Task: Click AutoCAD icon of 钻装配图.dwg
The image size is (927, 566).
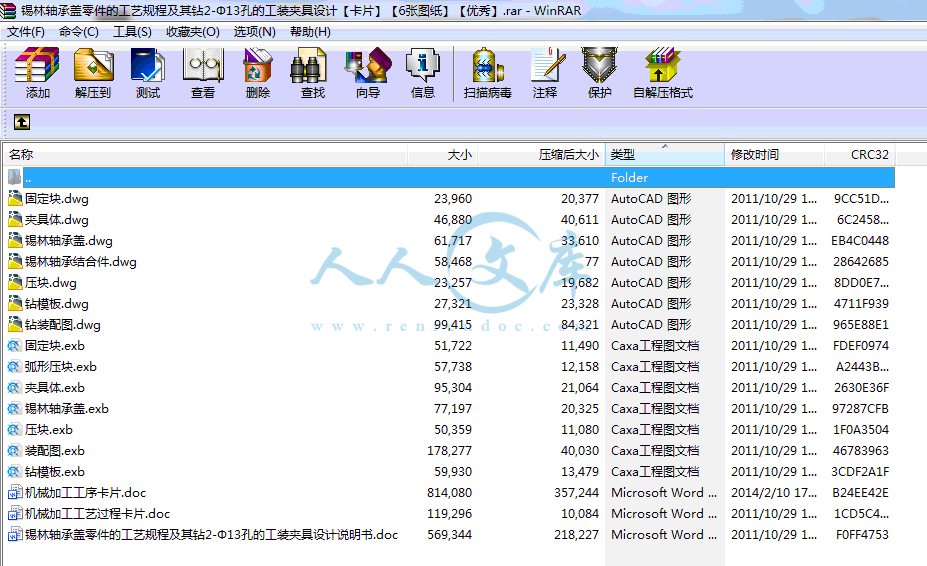Action: 15,324
